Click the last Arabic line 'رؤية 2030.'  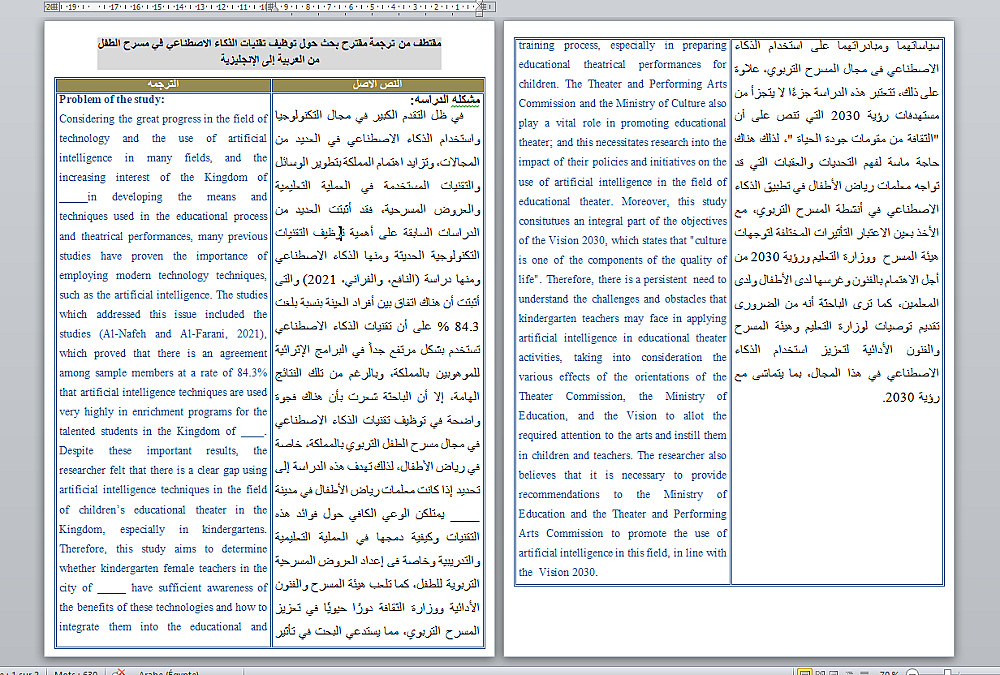pos(911,397)
